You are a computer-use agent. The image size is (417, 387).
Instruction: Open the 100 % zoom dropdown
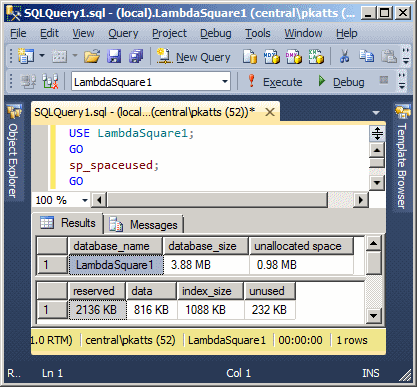pyautogui.click(x=85, y=200)
